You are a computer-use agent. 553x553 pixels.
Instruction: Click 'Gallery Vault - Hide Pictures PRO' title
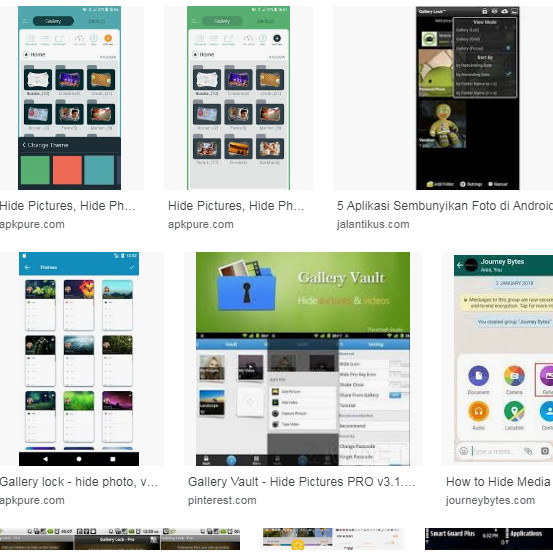(x=301, y=482)
